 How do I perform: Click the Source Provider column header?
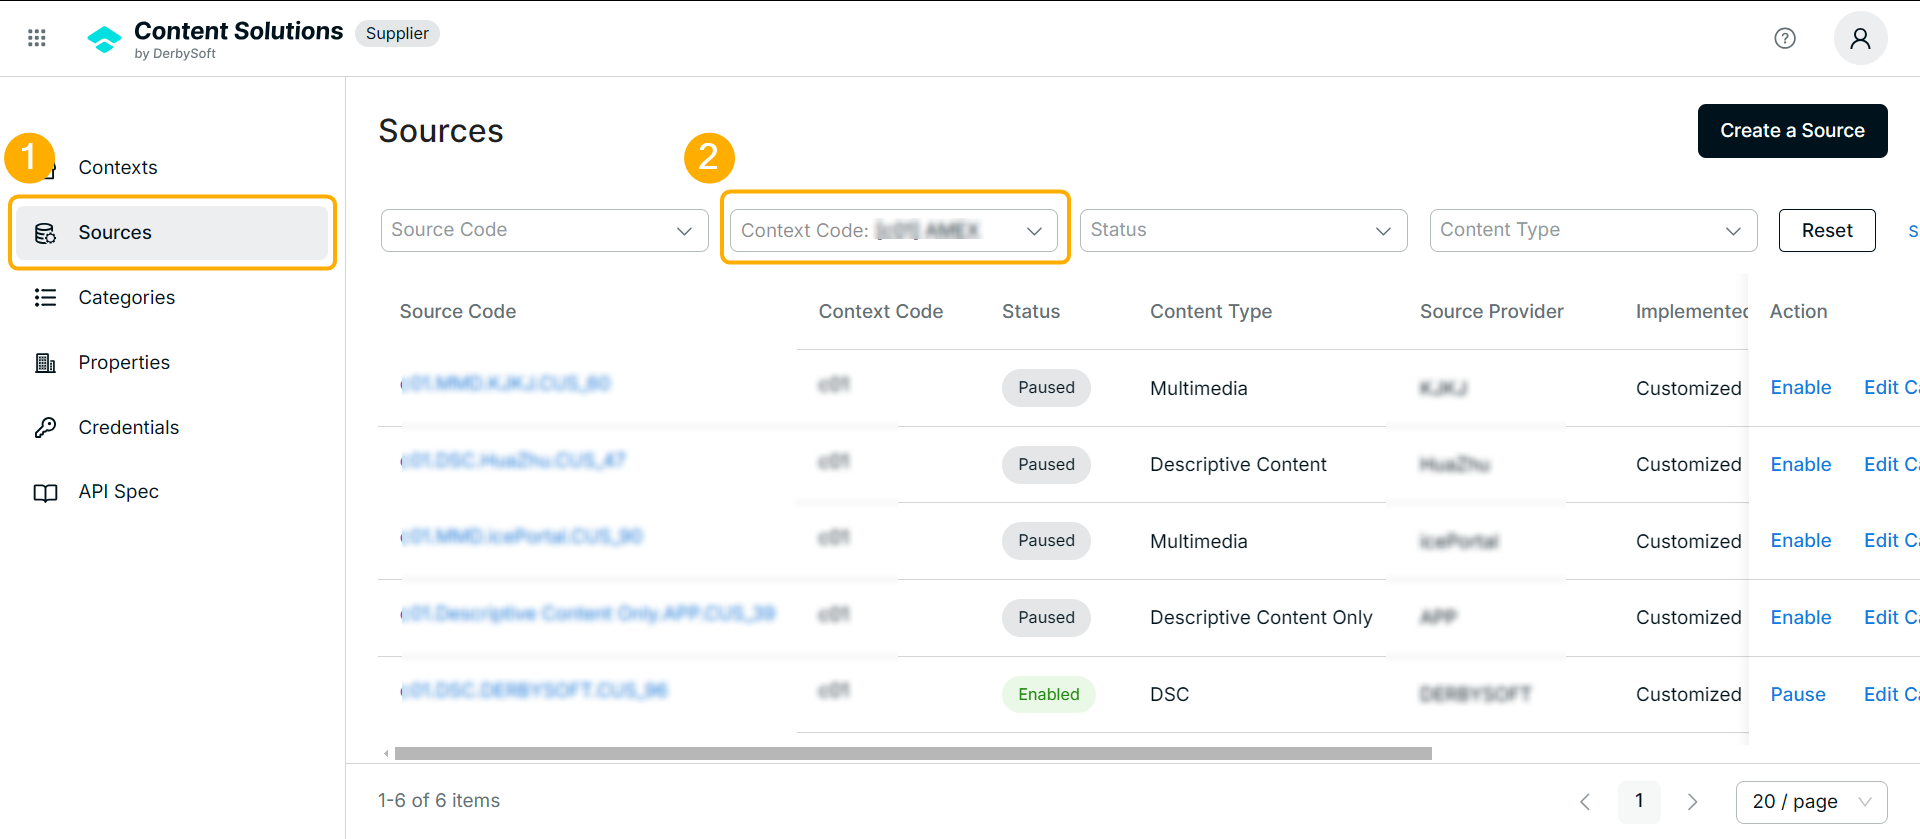(1492, 311)
